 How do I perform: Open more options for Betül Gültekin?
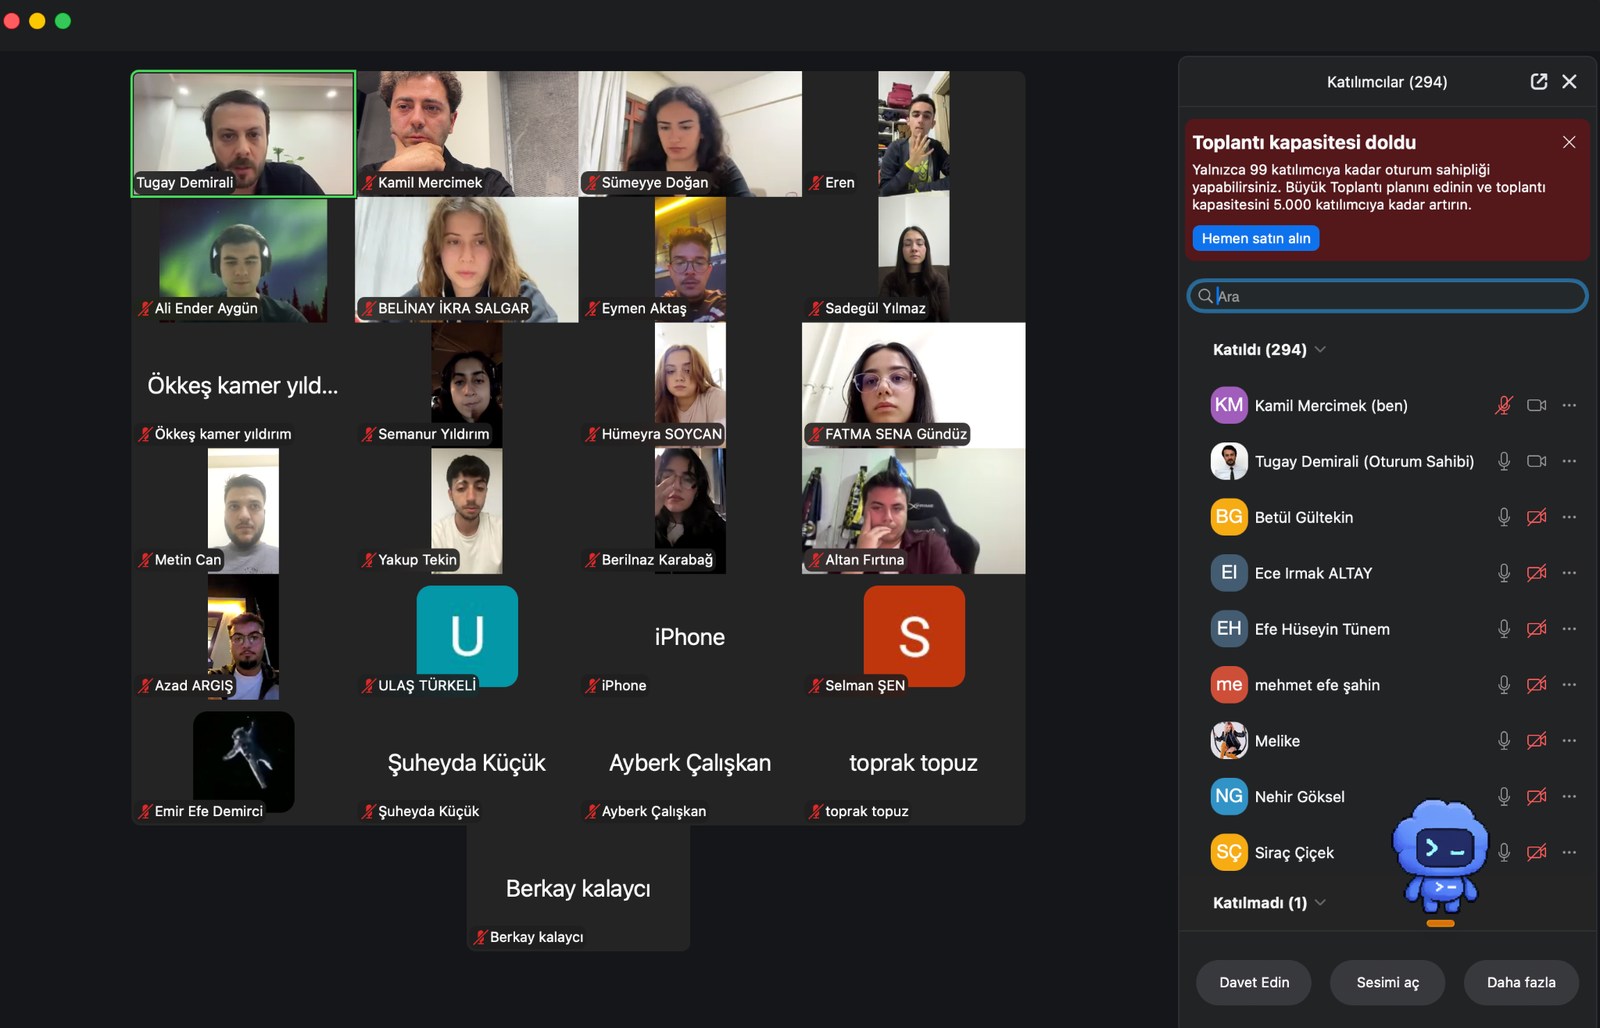point(1569,517)
